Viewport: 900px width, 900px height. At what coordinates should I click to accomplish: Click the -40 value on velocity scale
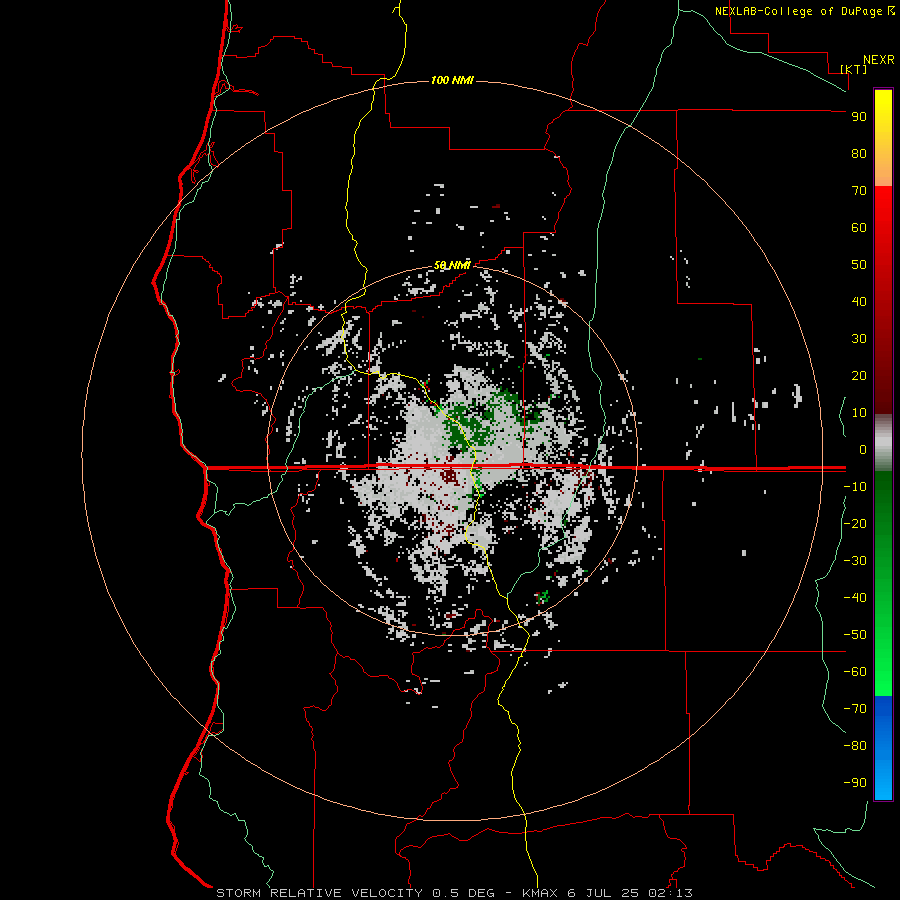[855, 598]
